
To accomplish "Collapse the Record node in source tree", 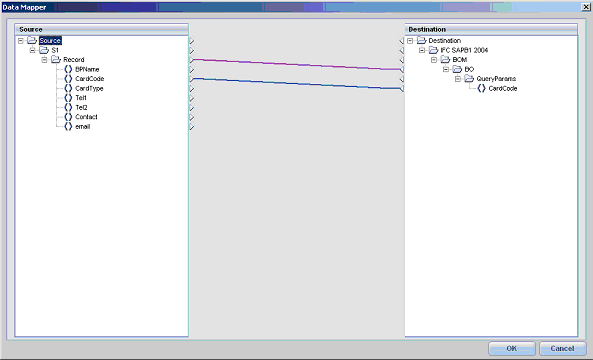I will point(45,60).
